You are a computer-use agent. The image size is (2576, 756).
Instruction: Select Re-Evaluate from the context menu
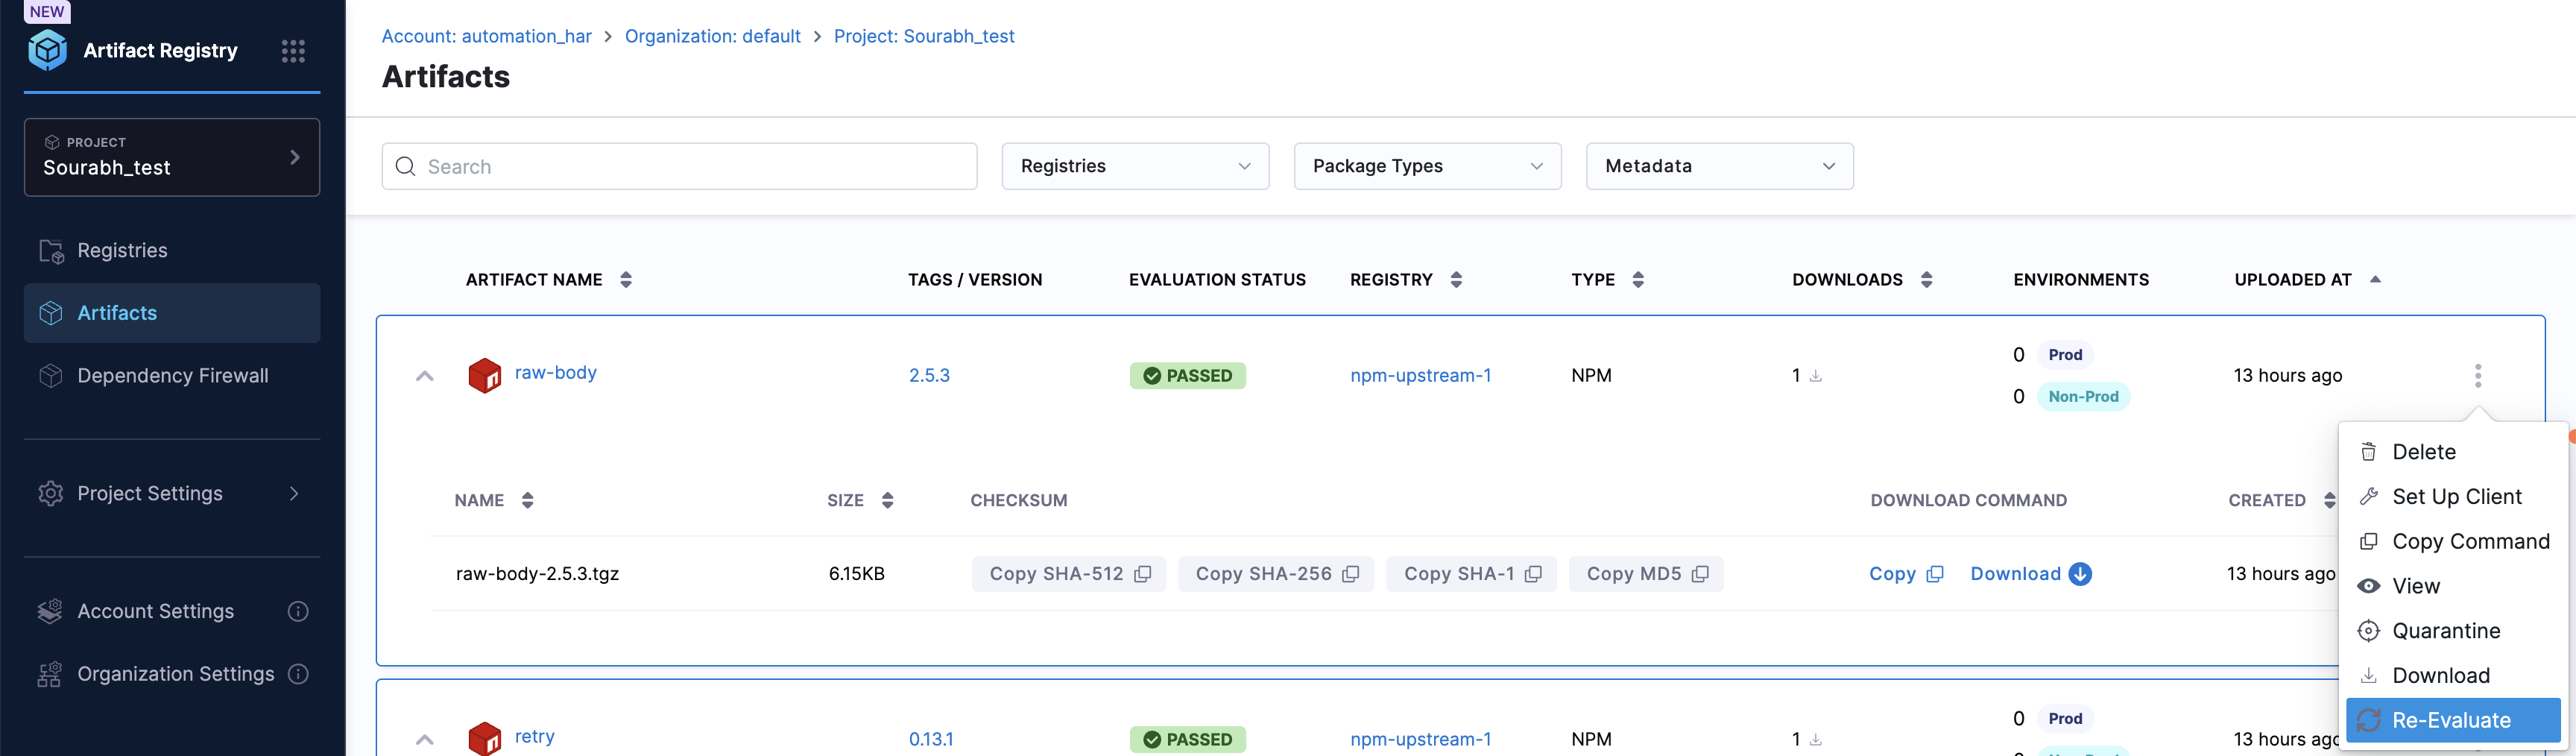click(2451, 720)
